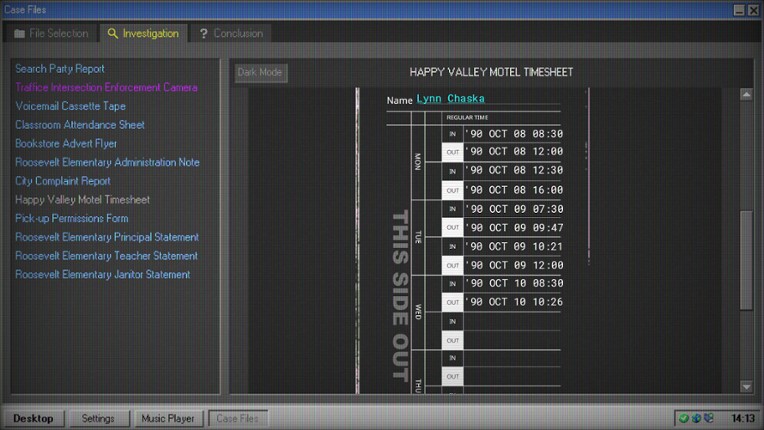The image size is (764, 430).
Task: Click the green checkmark tray icon
Action: [x=682, y=418]
